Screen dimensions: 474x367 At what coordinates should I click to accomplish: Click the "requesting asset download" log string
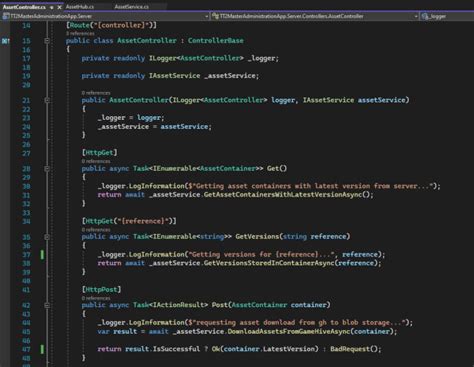(298, 323)
